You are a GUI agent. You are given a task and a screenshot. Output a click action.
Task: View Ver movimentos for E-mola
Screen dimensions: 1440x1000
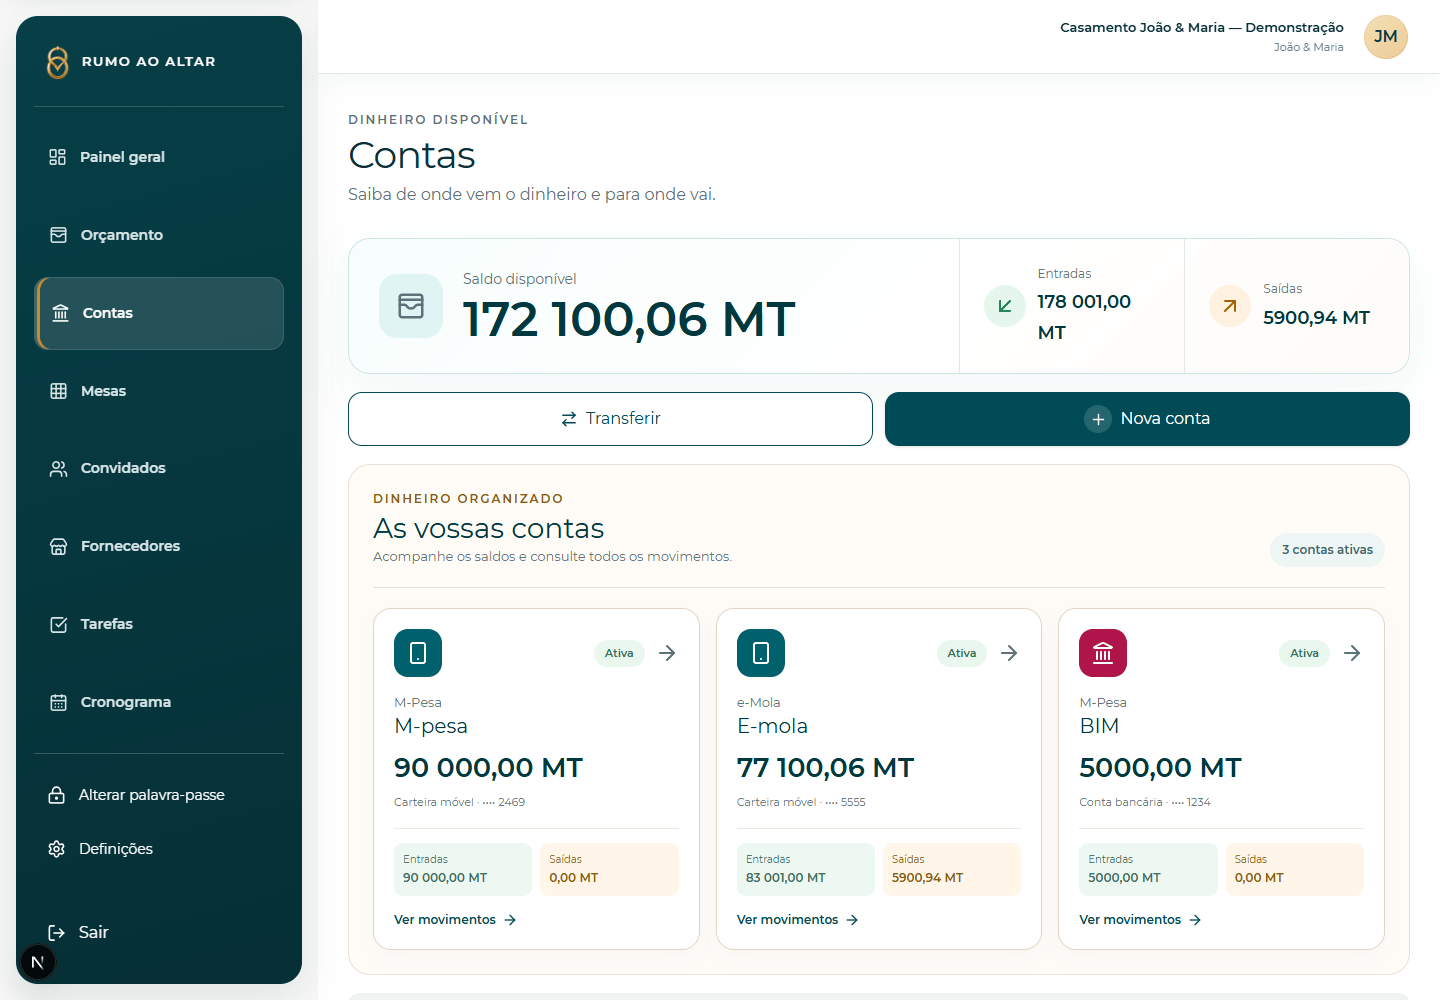(798, 920)
